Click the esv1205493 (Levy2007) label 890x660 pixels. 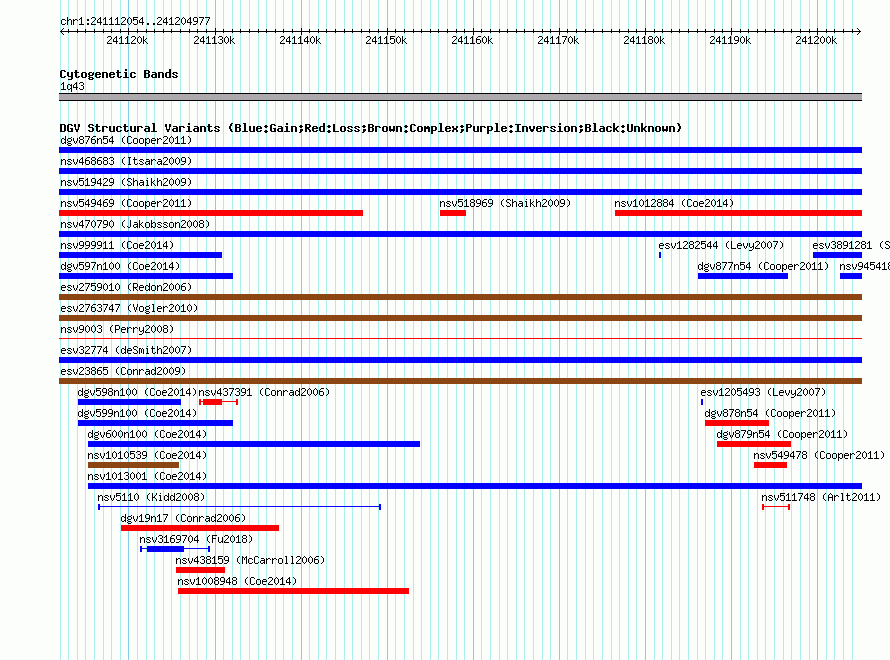pos(763,392)
